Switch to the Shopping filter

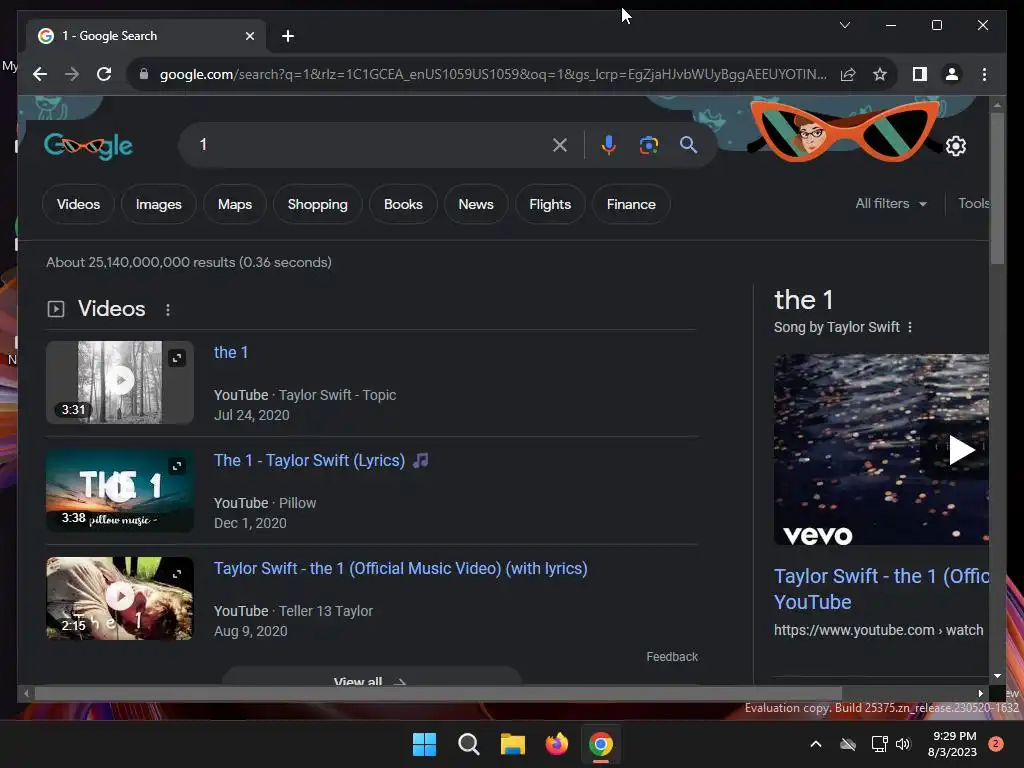(318, 204)
